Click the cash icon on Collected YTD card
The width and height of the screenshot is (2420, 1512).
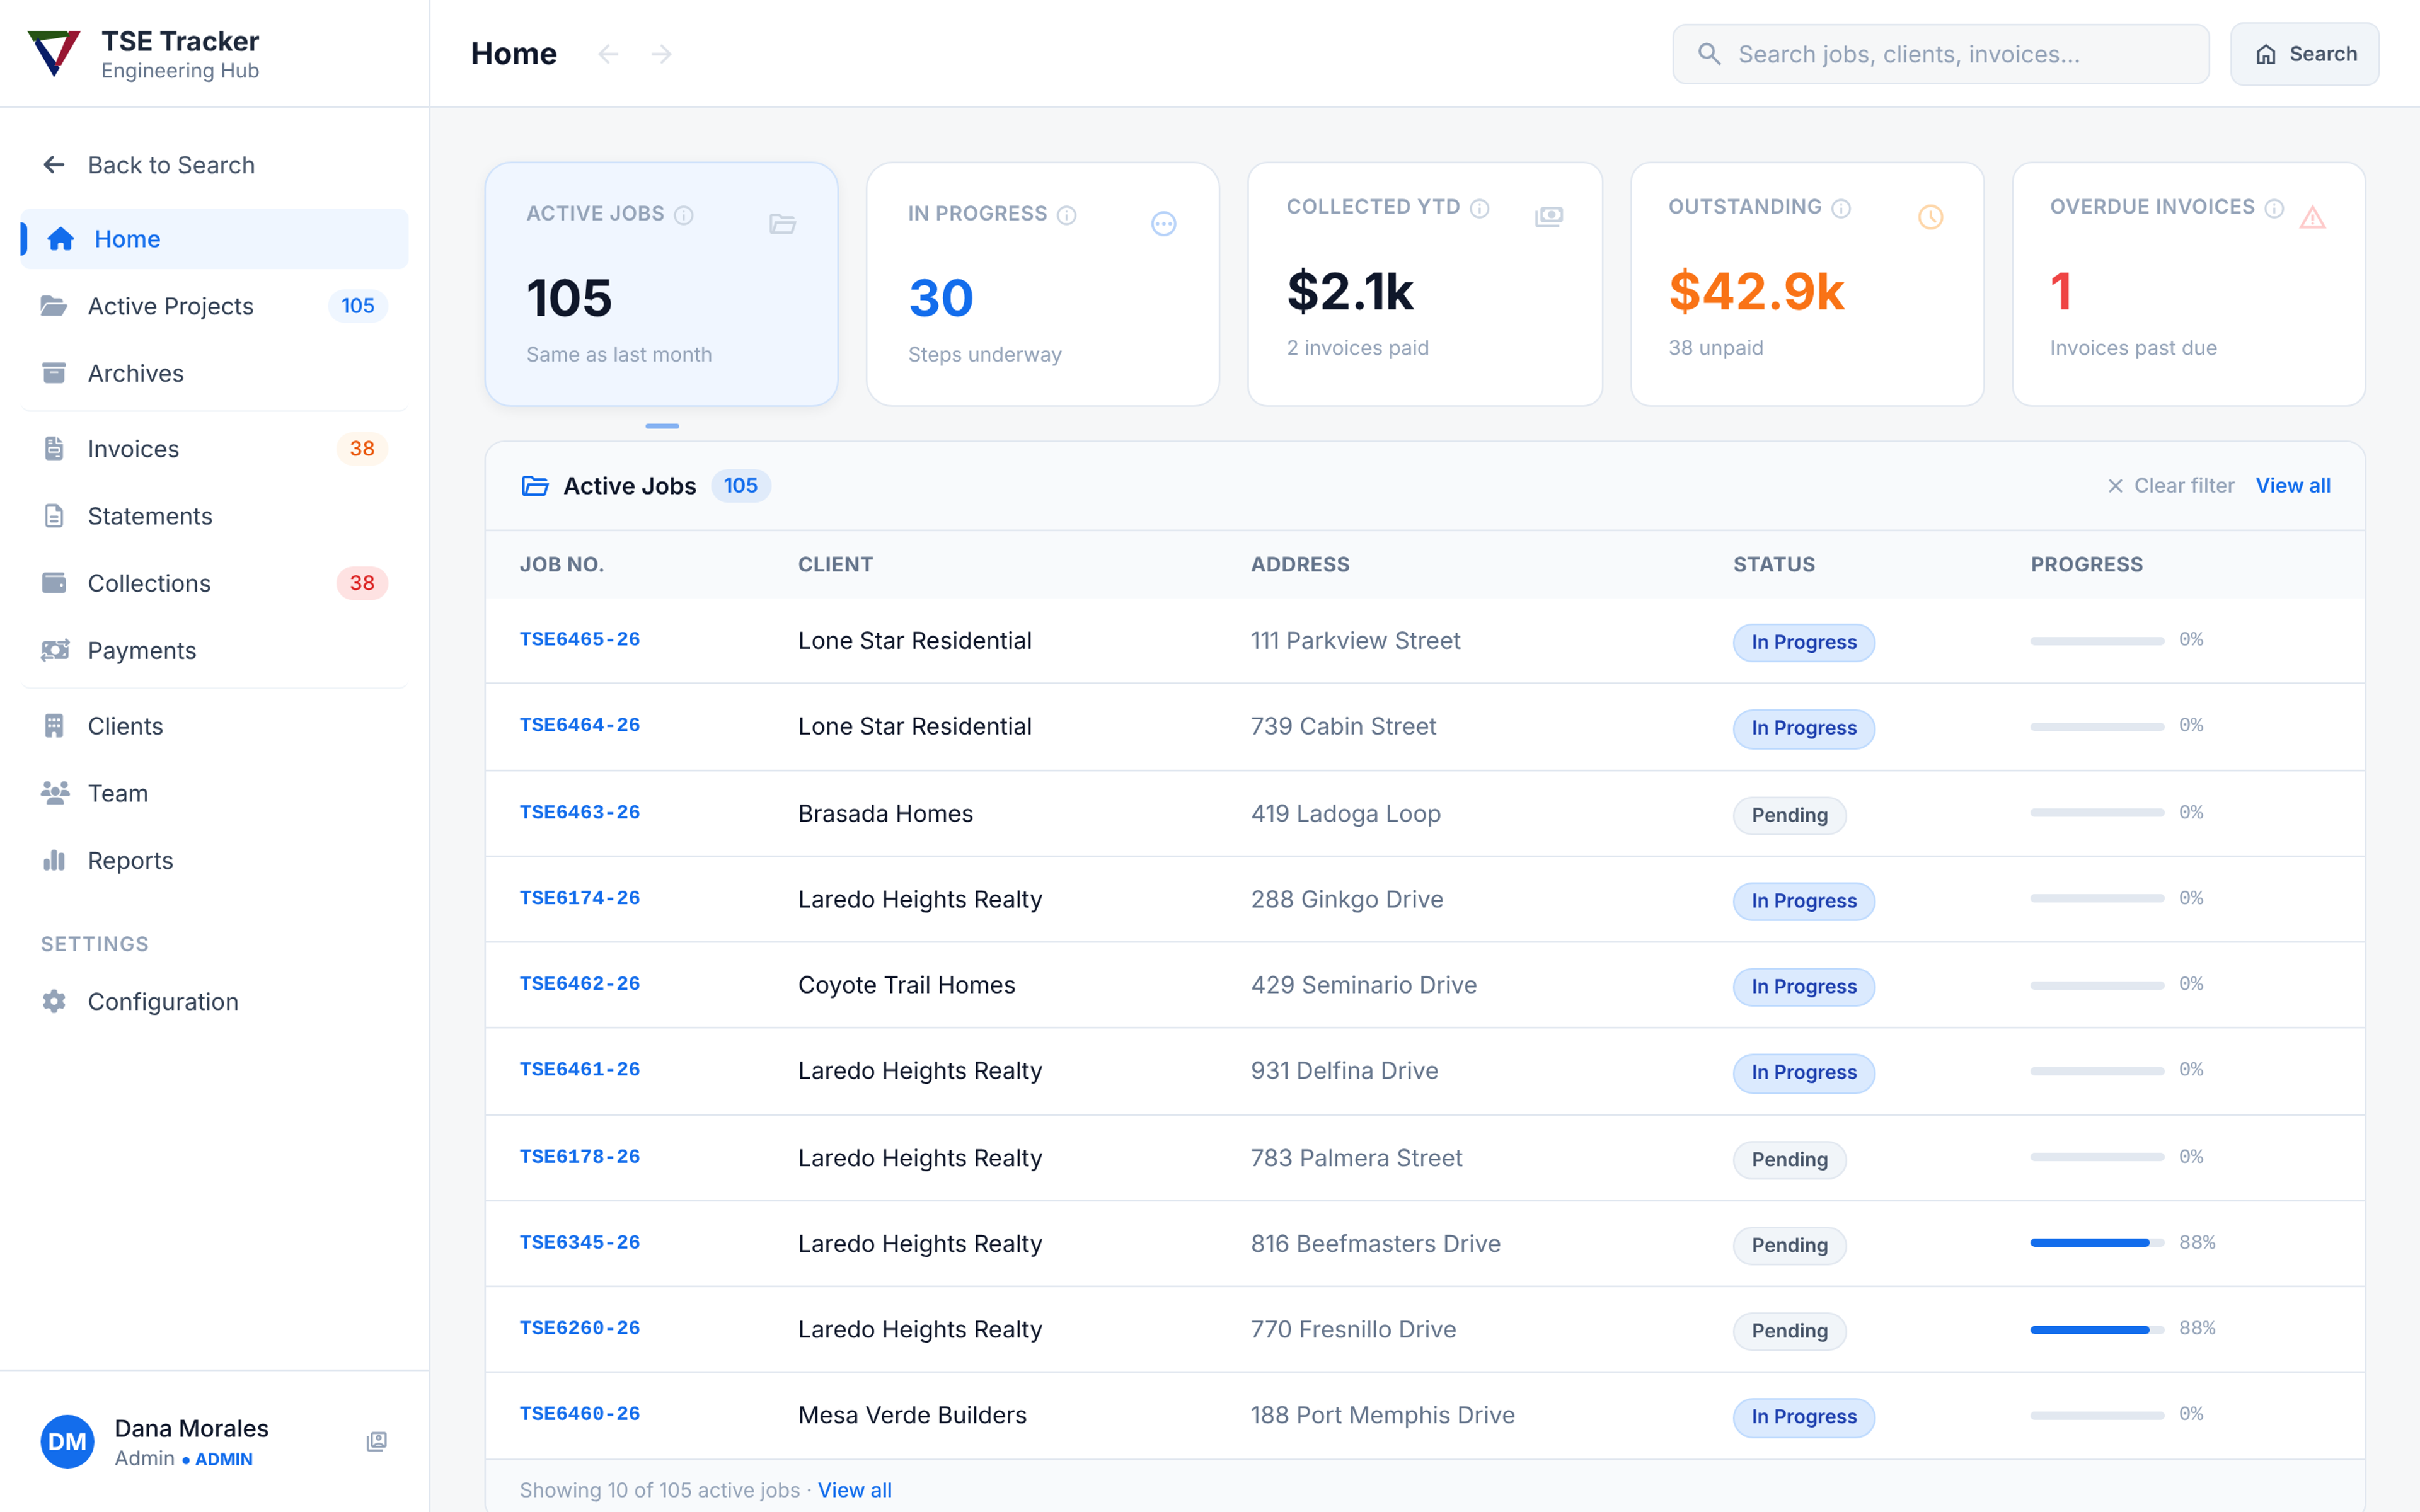1549,217
